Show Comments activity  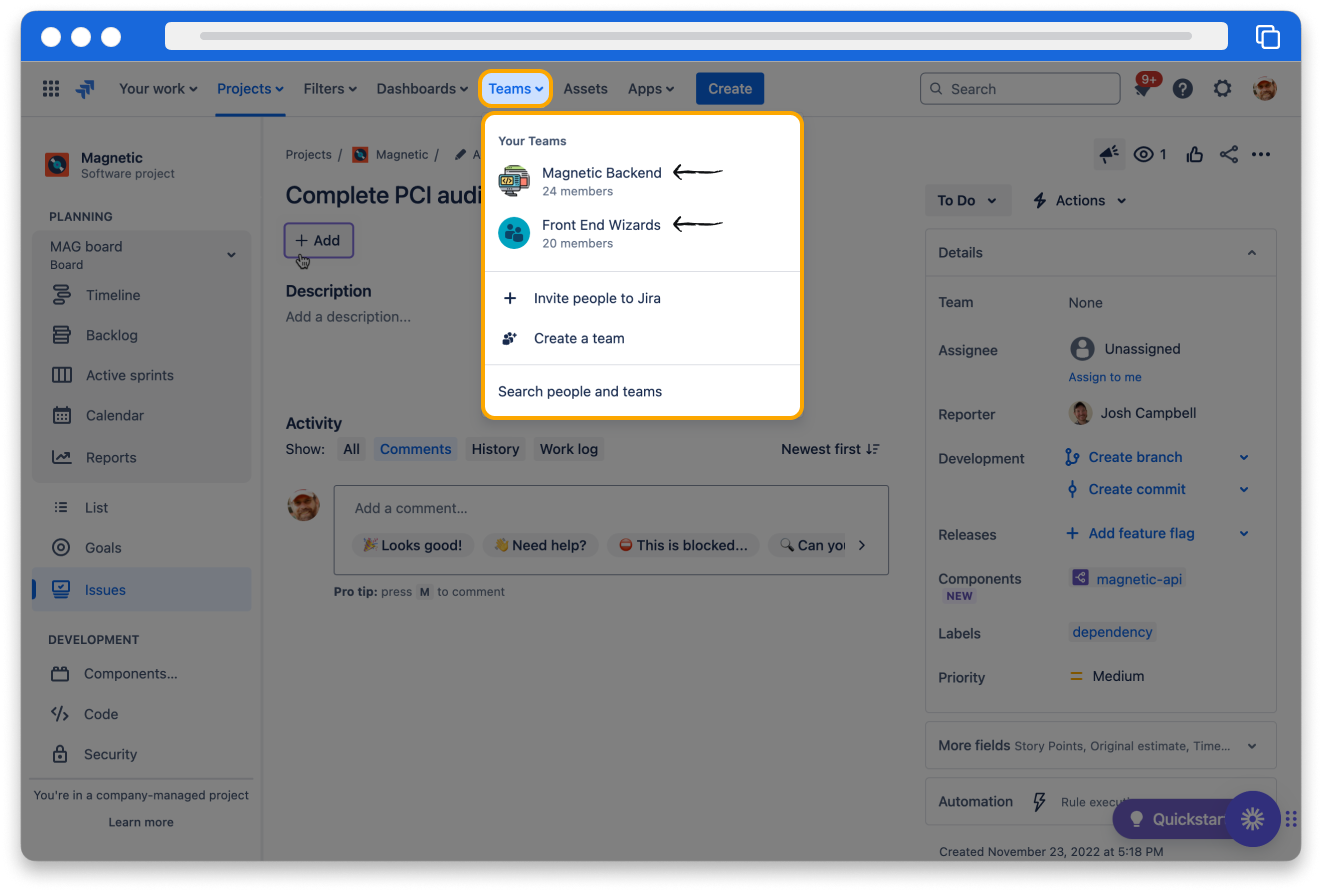pyautogui.click(x=416, y=449)
